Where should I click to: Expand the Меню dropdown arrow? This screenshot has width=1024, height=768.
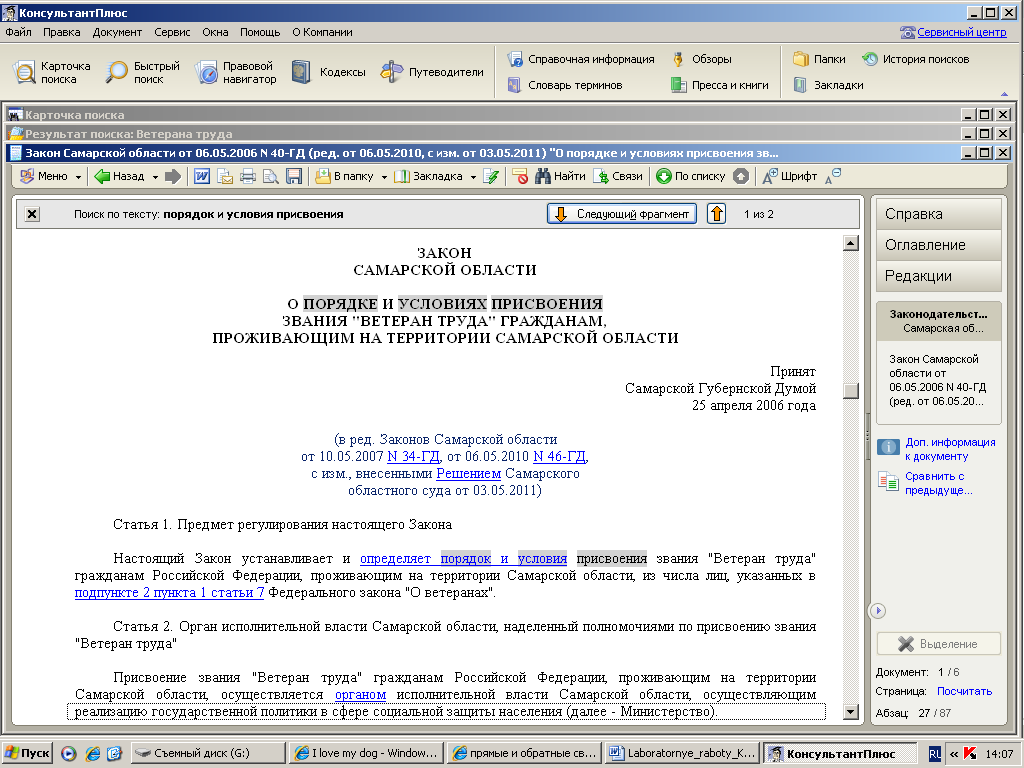coord(78,177)
